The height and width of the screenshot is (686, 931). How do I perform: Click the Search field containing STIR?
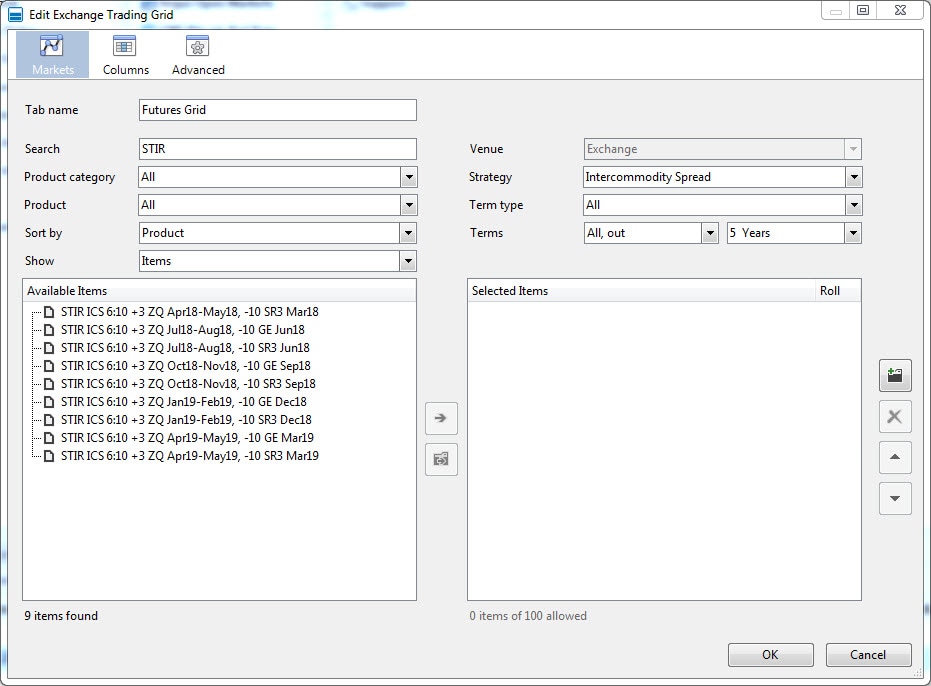pyautogui.click(x=277, y=149)
